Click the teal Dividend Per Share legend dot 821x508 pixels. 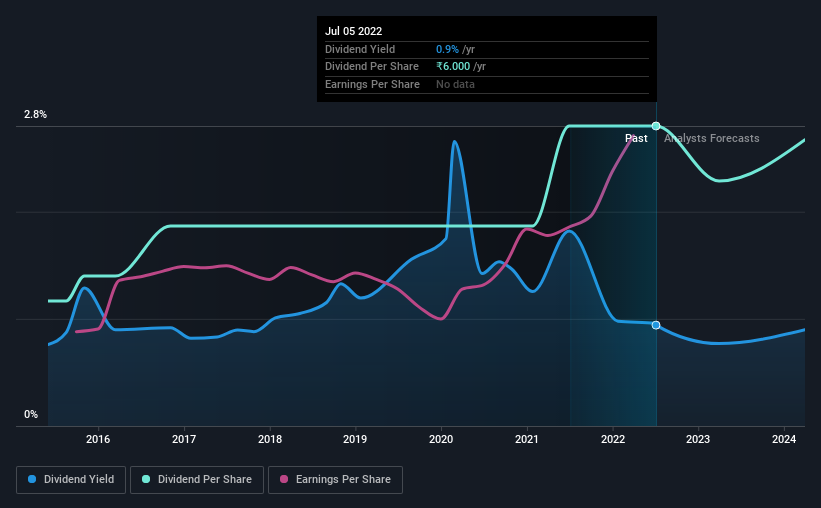(146, 479)
